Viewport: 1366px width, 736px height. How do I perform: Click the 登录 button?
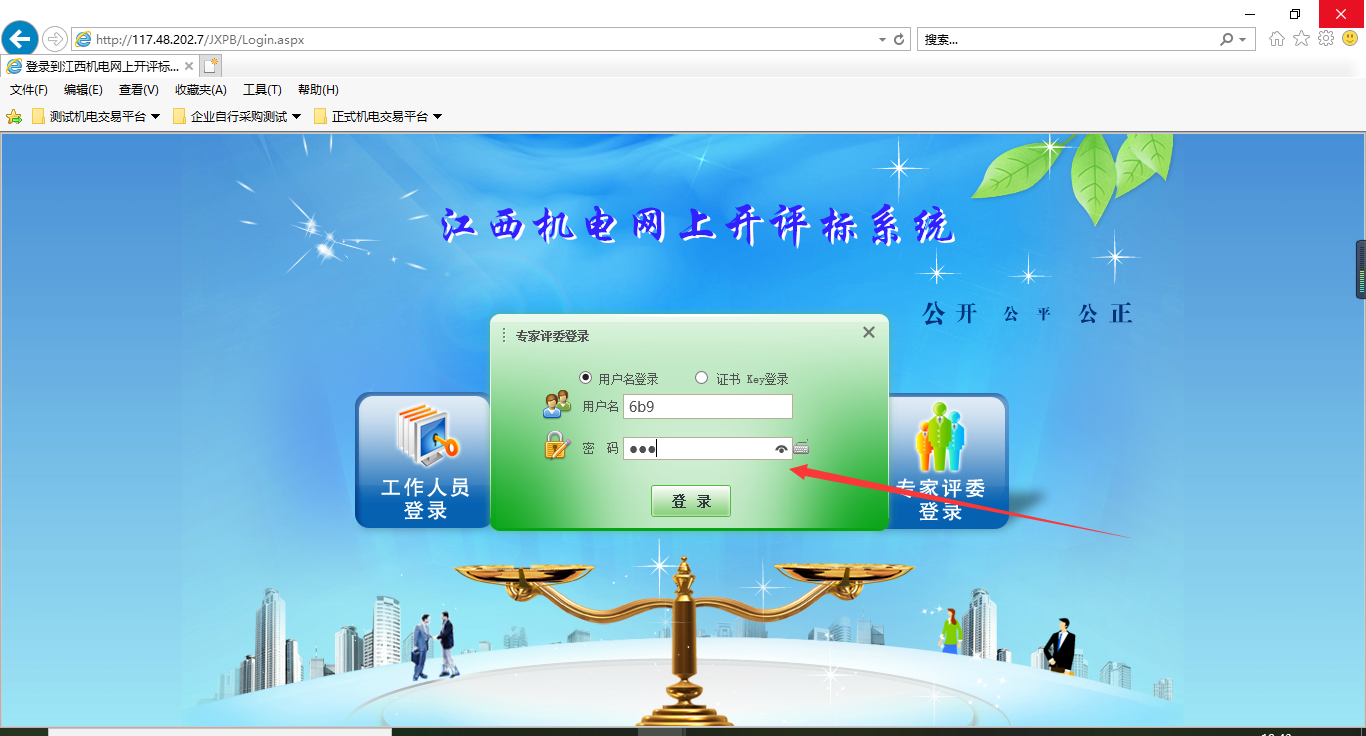coord(691,501)
